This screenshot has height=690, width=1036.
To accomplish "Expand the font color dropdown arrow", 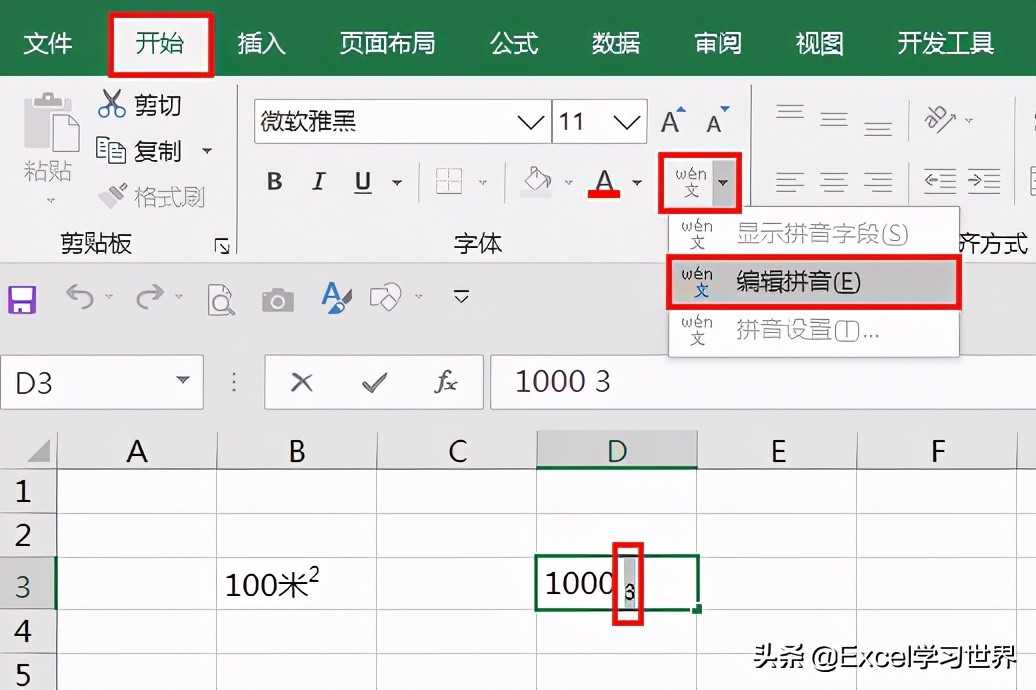I will [637, 182].
